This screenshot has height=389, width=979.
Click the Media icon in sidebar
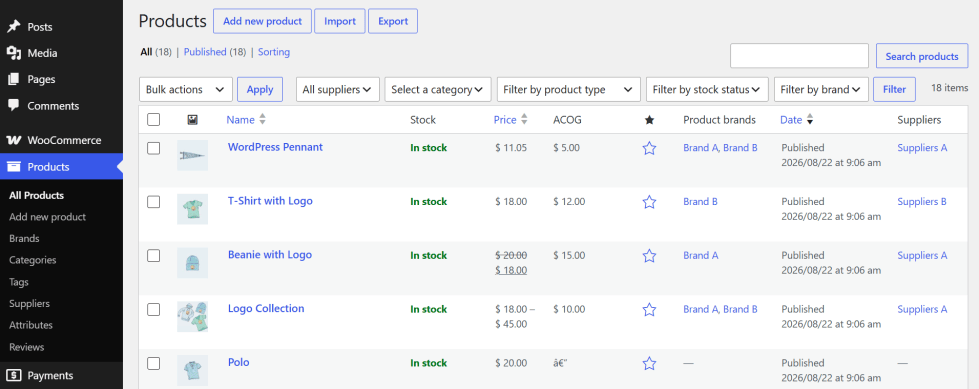[x=14, y=53]
